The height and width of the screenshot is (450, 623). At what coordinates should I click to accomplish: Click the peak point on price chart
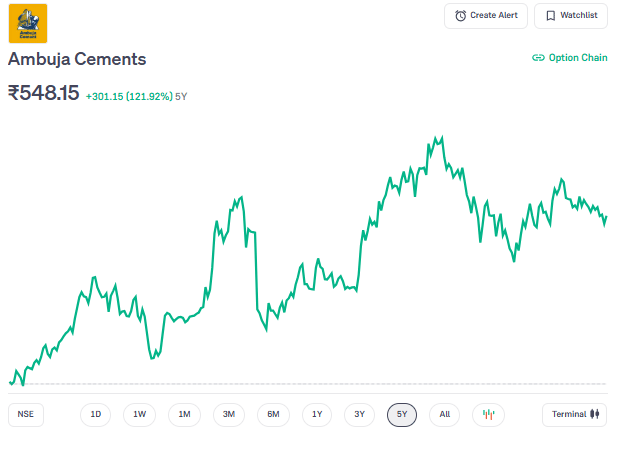(437, 136)
